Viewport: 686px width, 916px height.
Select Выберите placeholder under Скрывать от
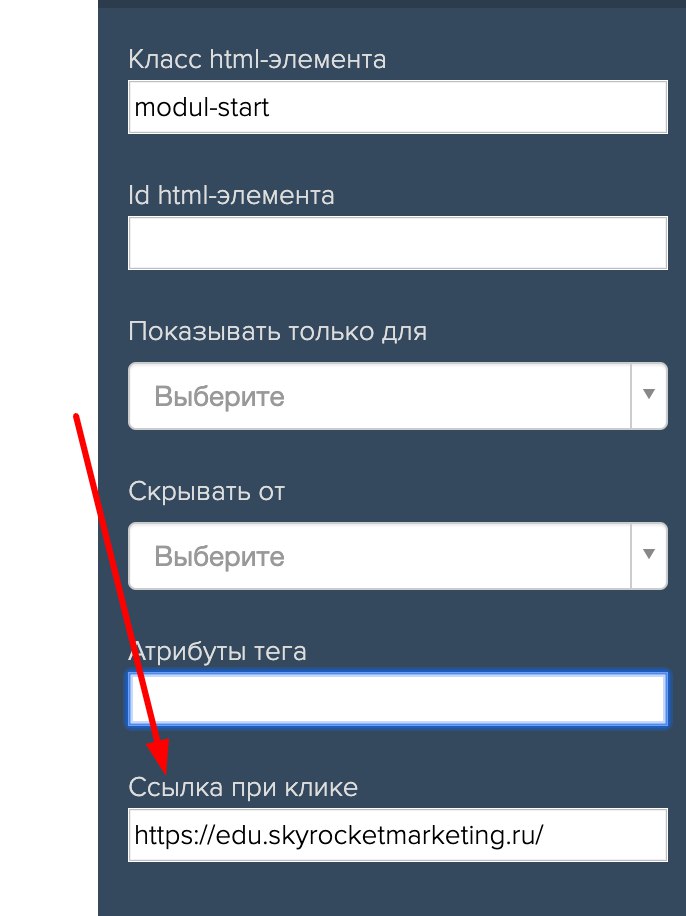click(x=219, y=556)
